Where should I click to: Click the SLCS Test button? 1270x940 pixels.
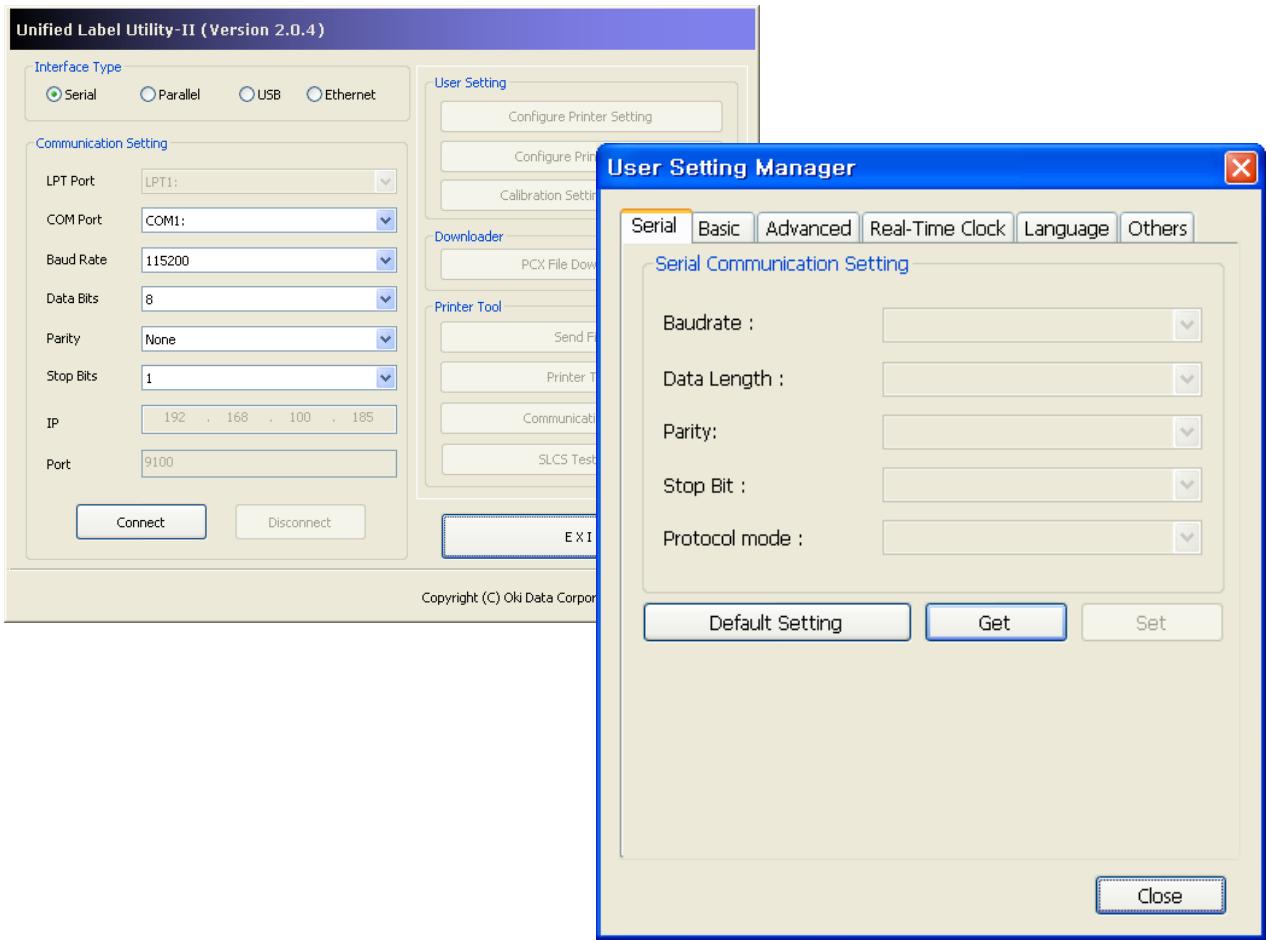(x=518, y=460)
